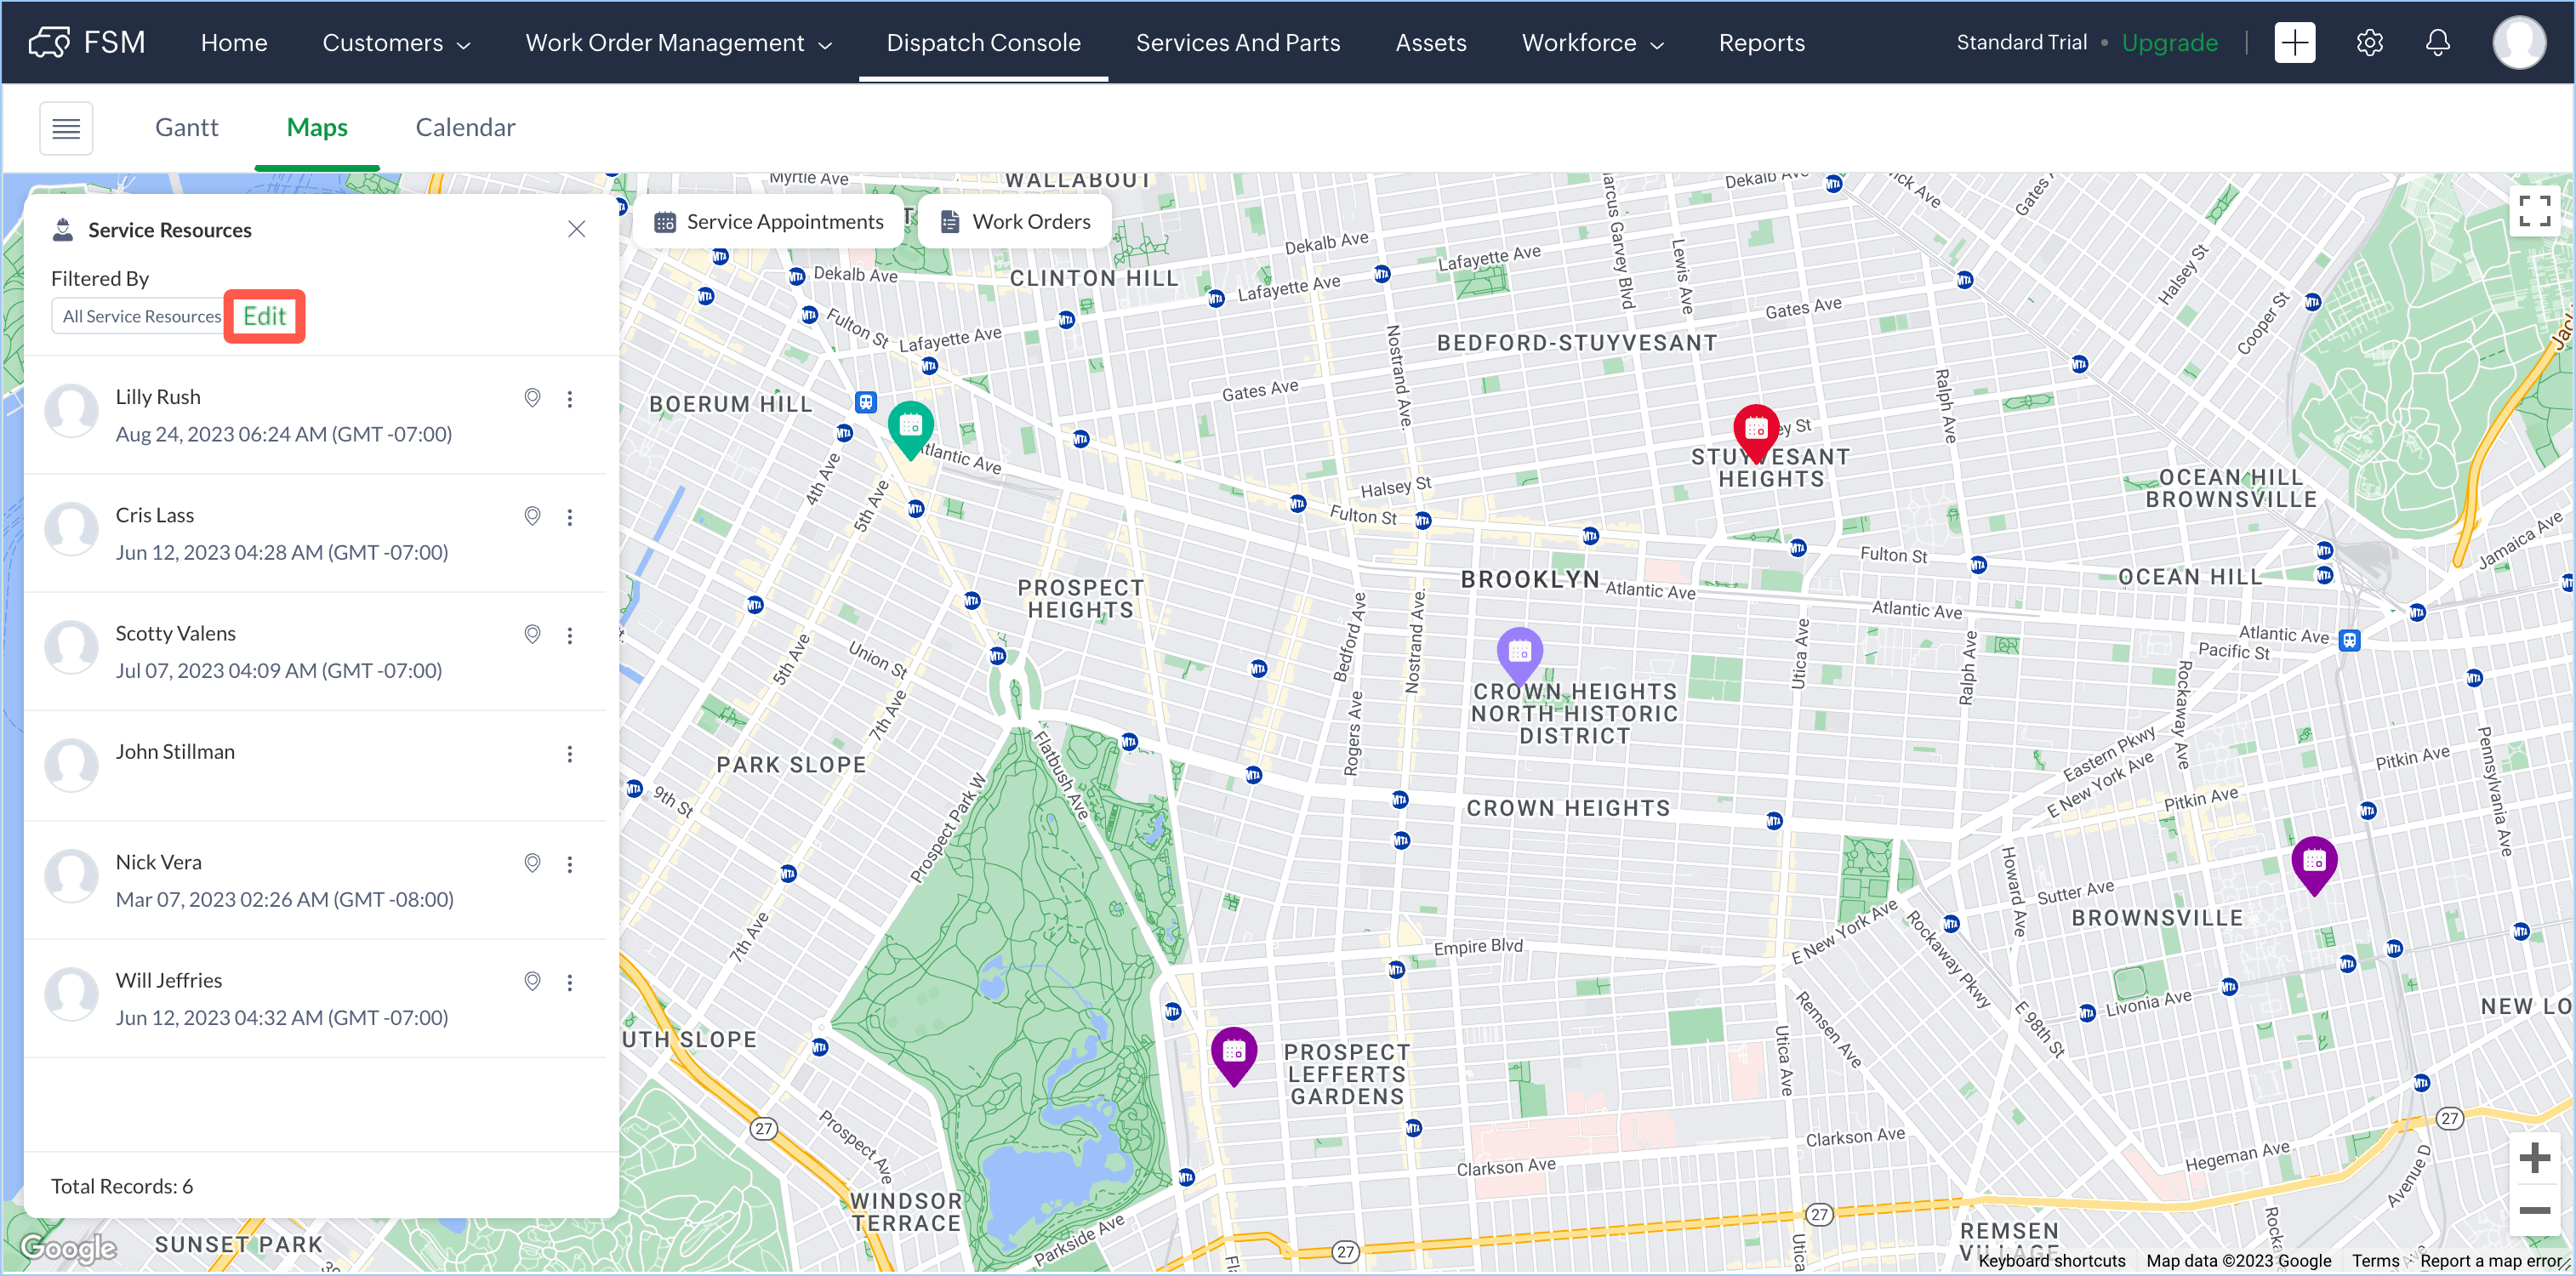Toggle fullscreen map view

pyautogui.click(x=2533, y=211)
